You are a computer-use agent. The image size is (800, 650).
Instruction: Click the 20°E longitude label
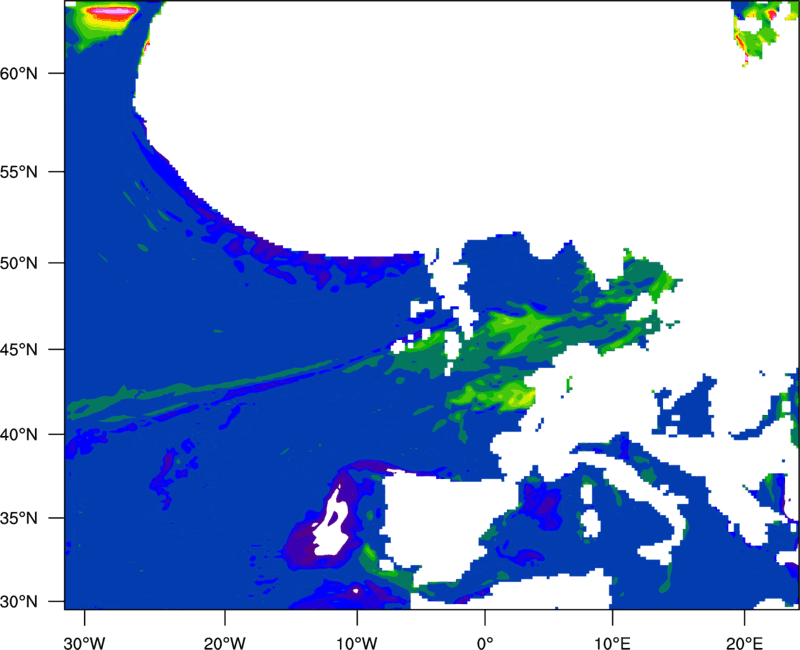[744, 643]
